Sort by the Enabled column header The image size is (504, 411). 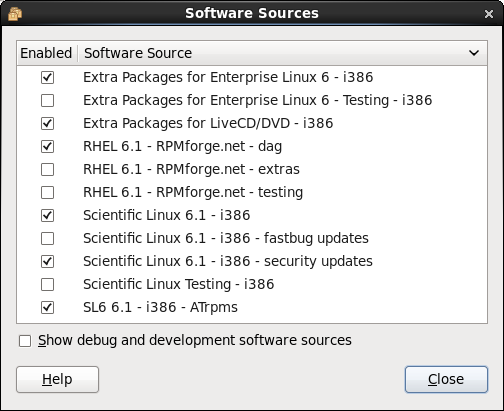[46, 53]
